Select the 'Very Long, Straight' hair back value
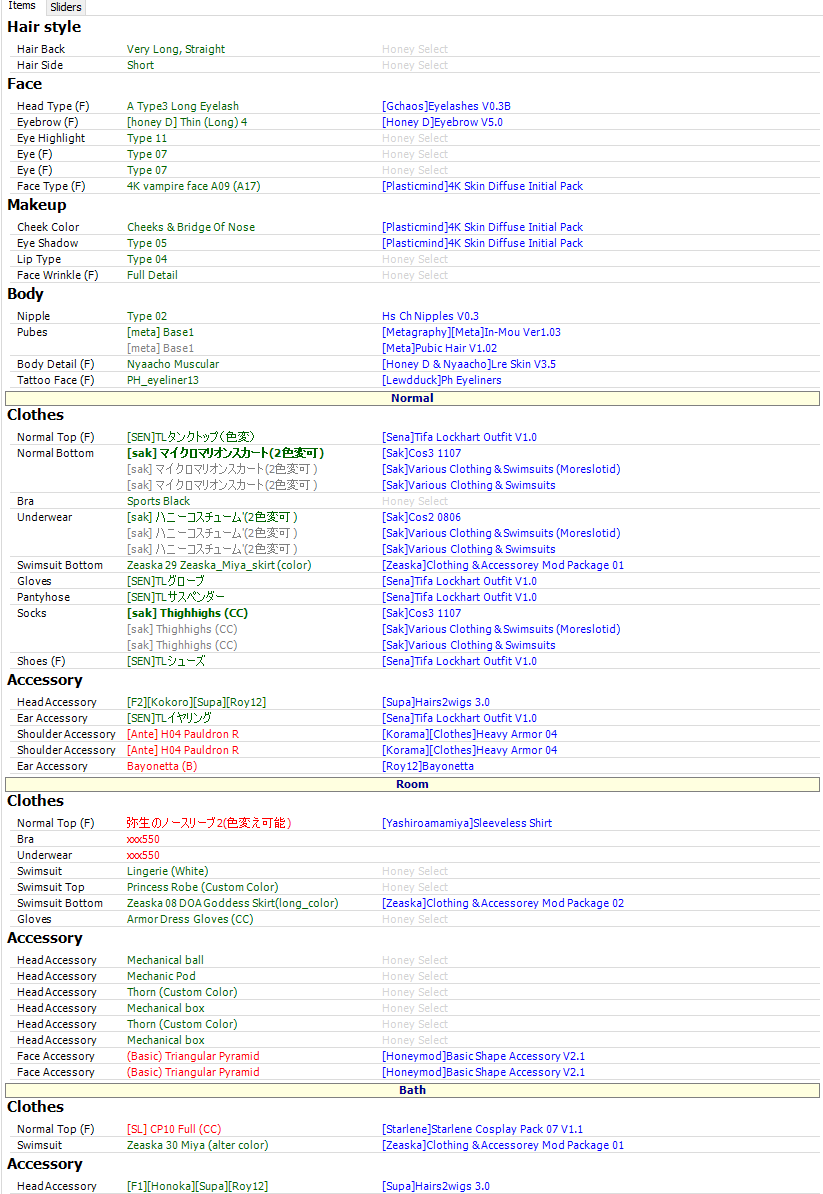Screen dimensions: 823x1194 tap(176, 49)
